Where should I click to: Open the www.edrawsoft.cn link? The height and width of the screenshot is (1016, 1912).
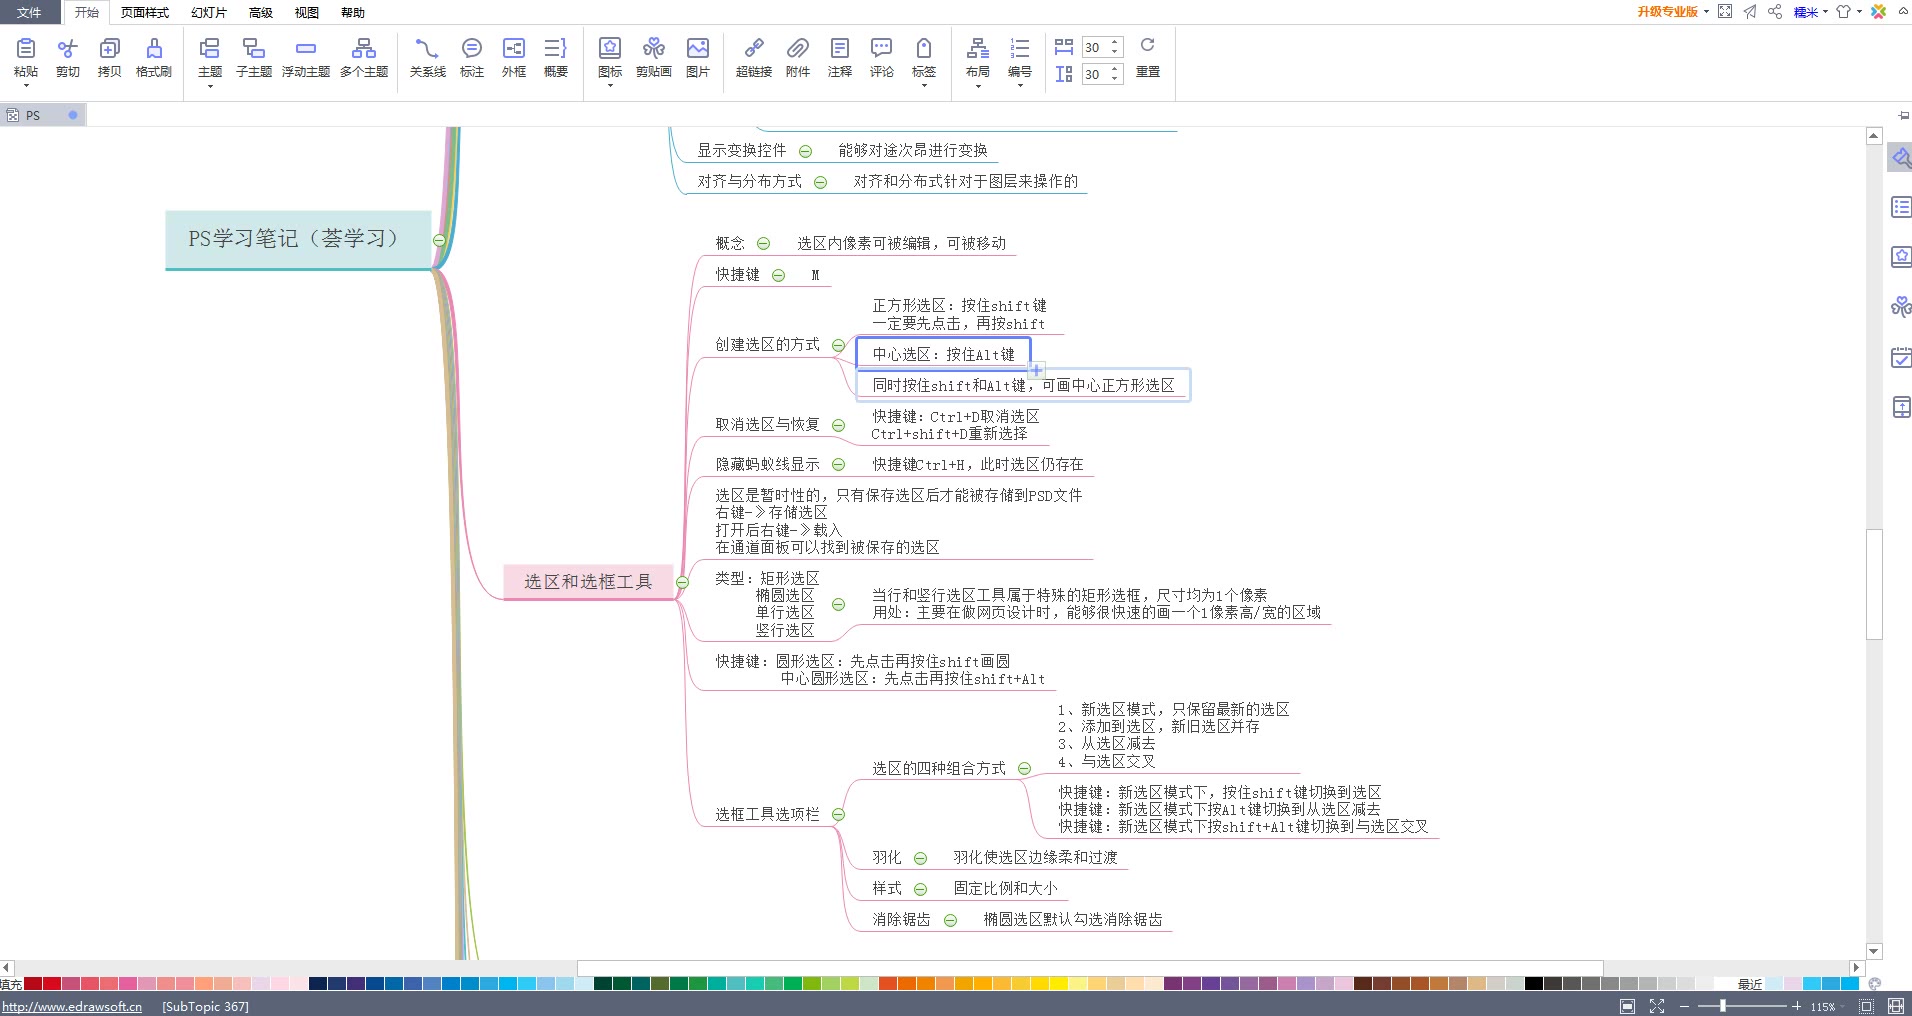(72, 1006)
